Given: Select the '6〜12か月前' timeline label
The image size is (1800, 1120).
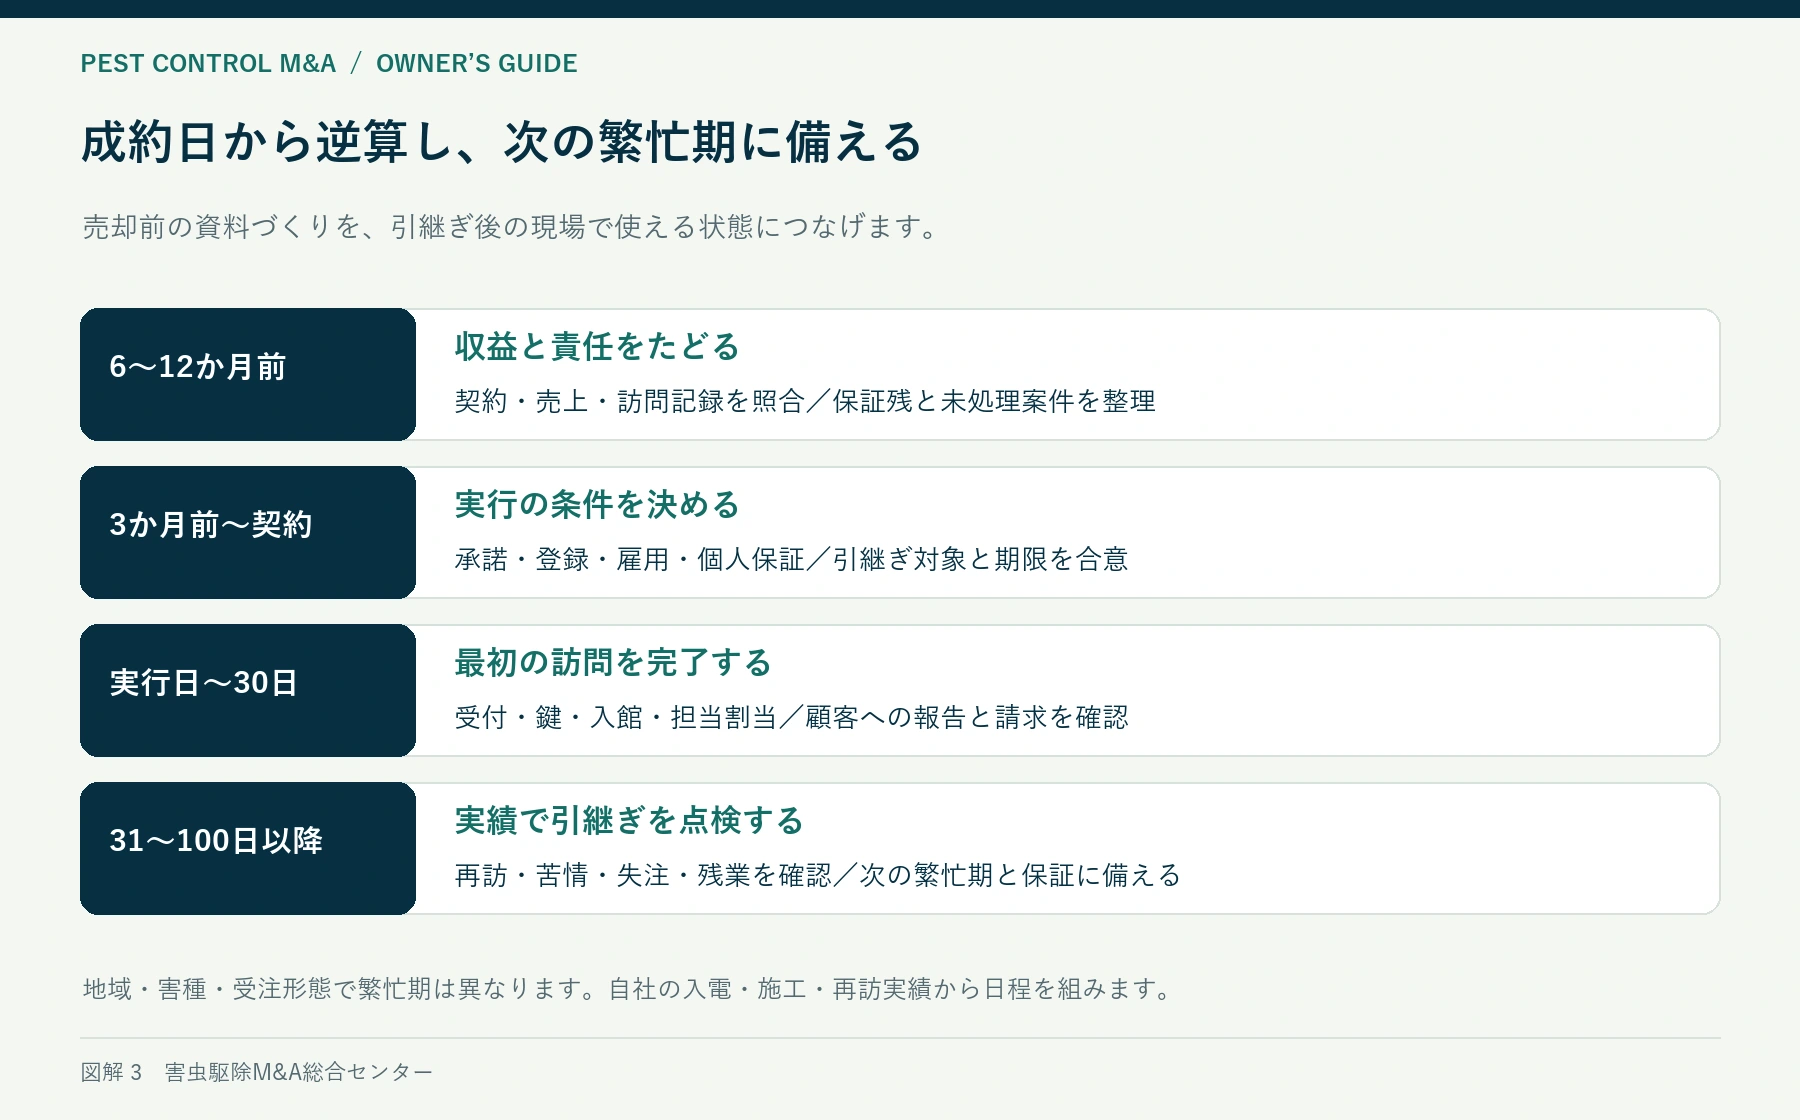Looking at the screenshot, I should [x=198, y=367].
